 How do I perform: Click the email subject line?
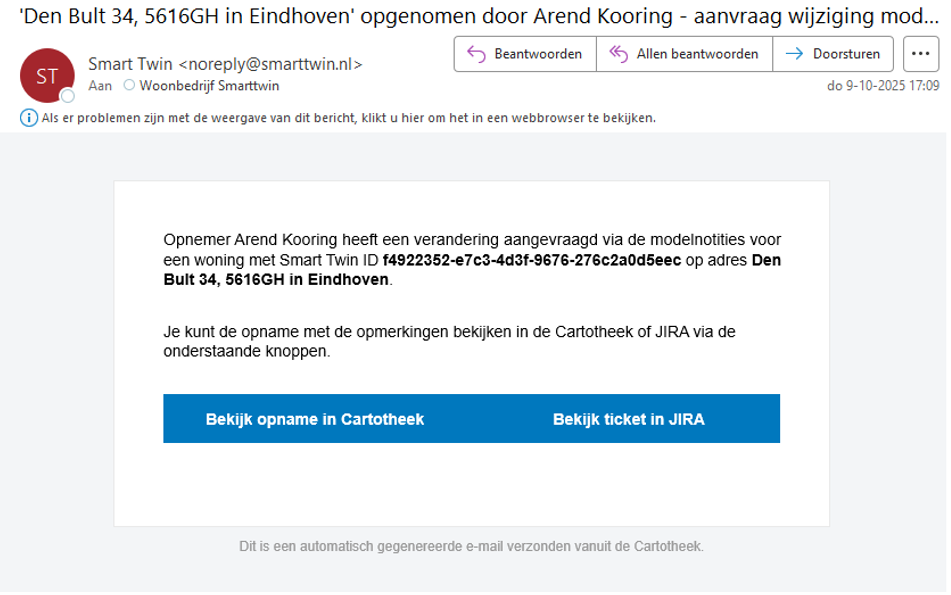(x=470, y=17)
